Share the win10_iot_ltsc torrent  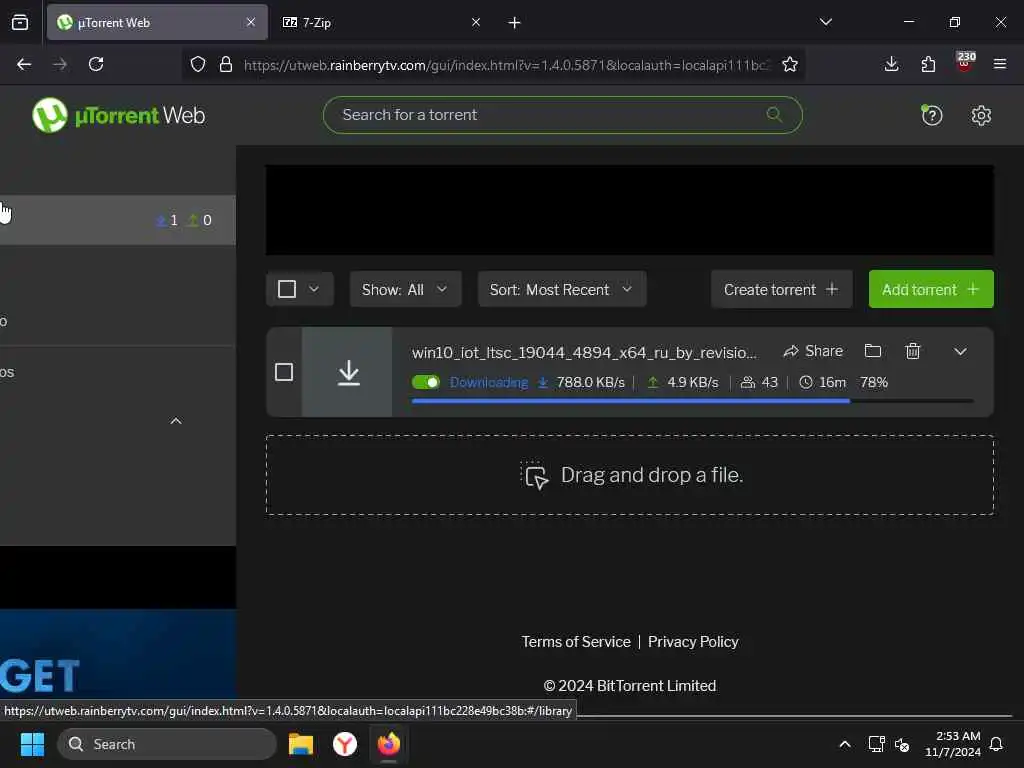[x=813, y=351]
